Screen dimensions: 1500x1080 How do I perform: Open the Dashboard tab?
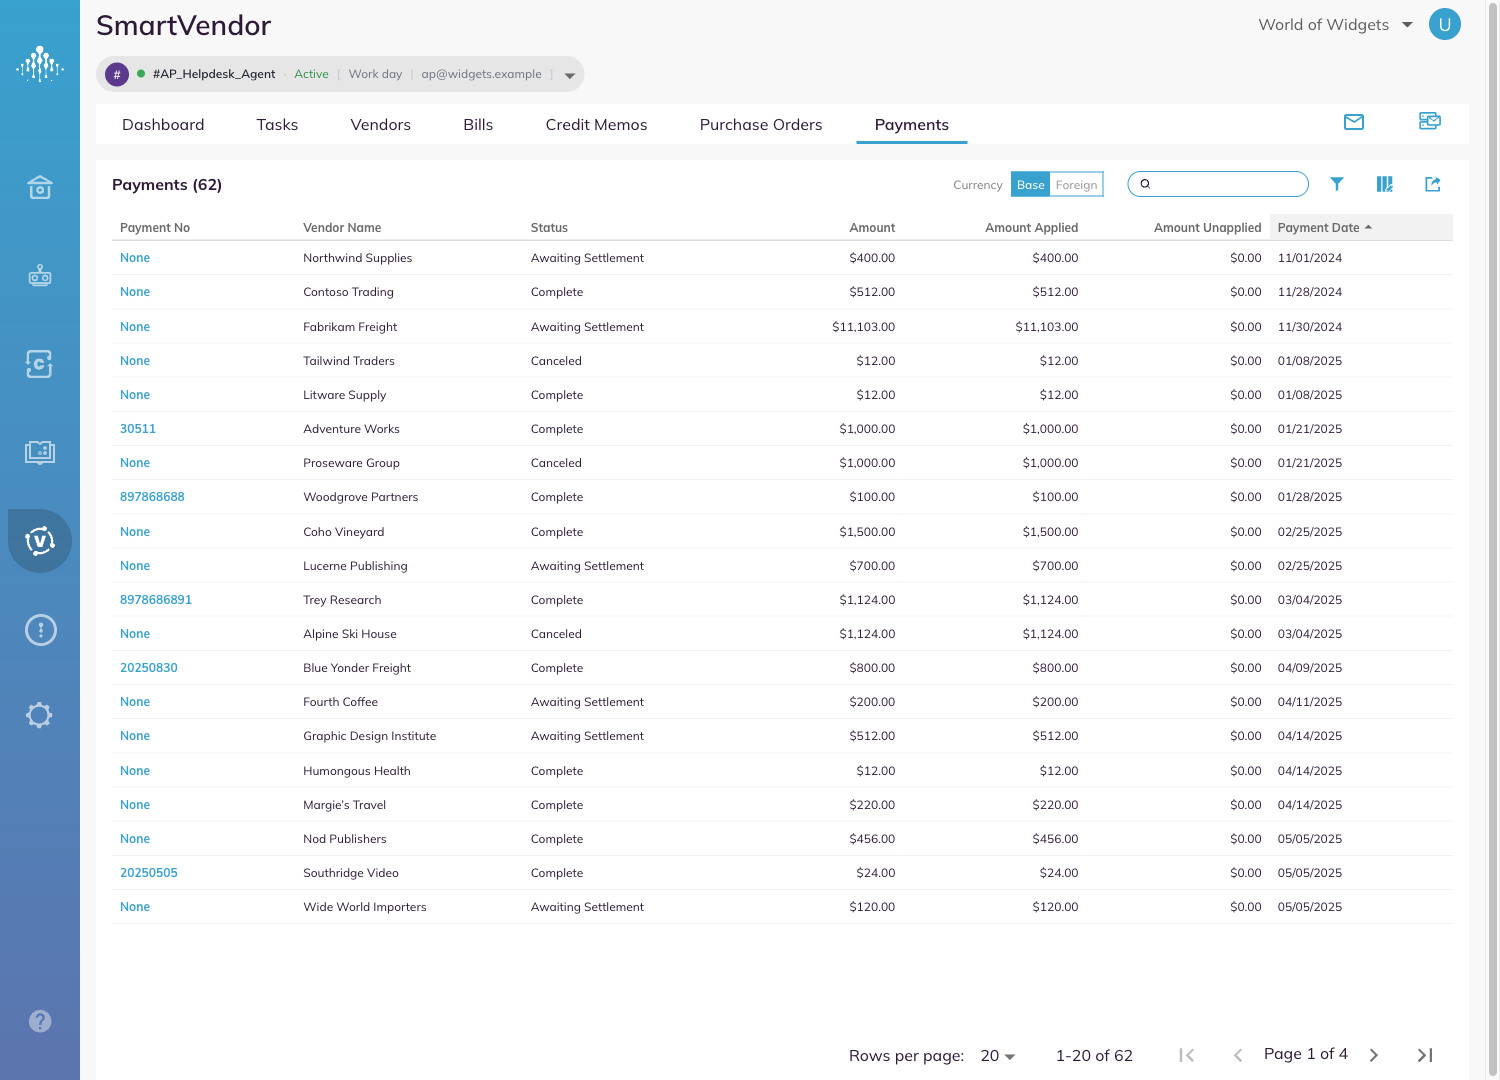[163, 125]
